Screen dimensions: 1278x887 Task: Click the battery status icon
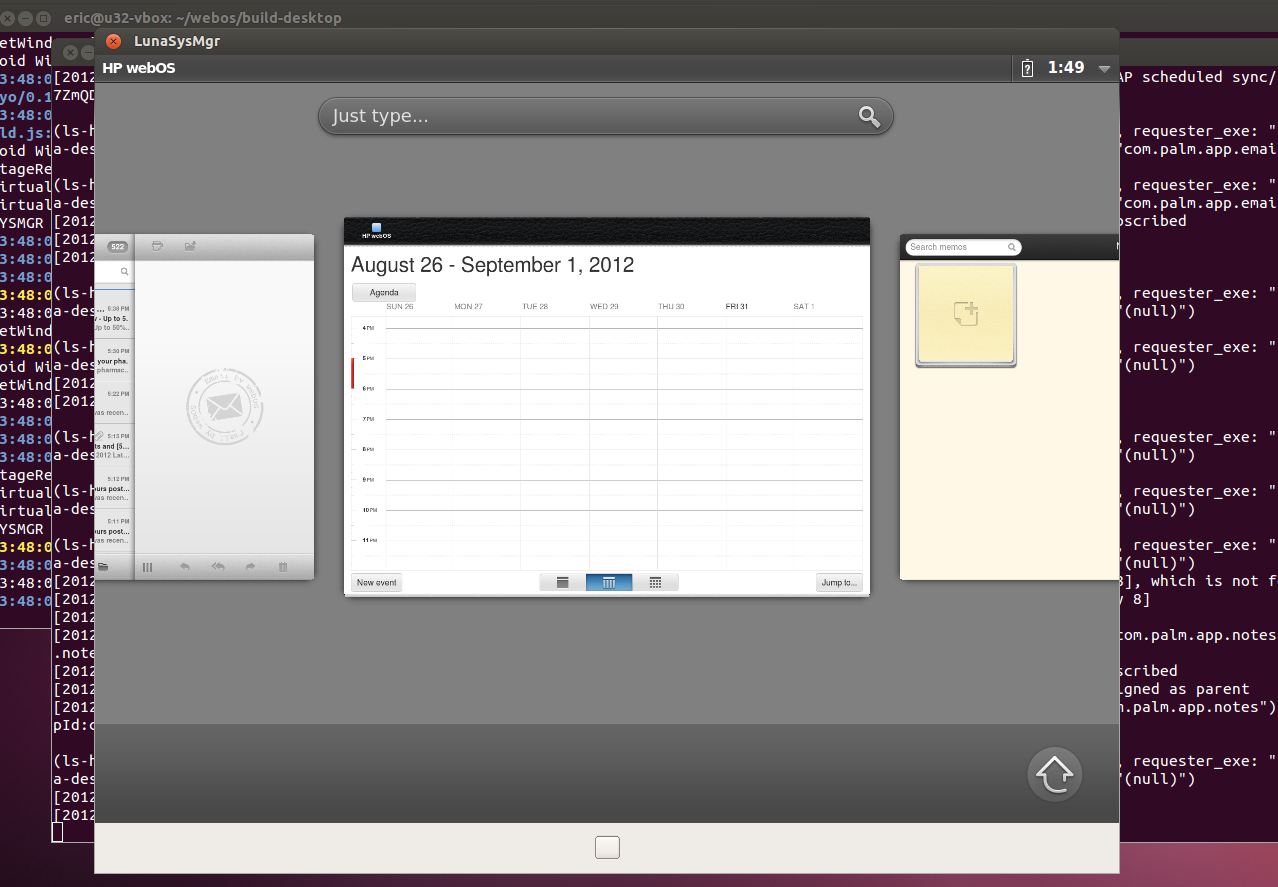1027,69
